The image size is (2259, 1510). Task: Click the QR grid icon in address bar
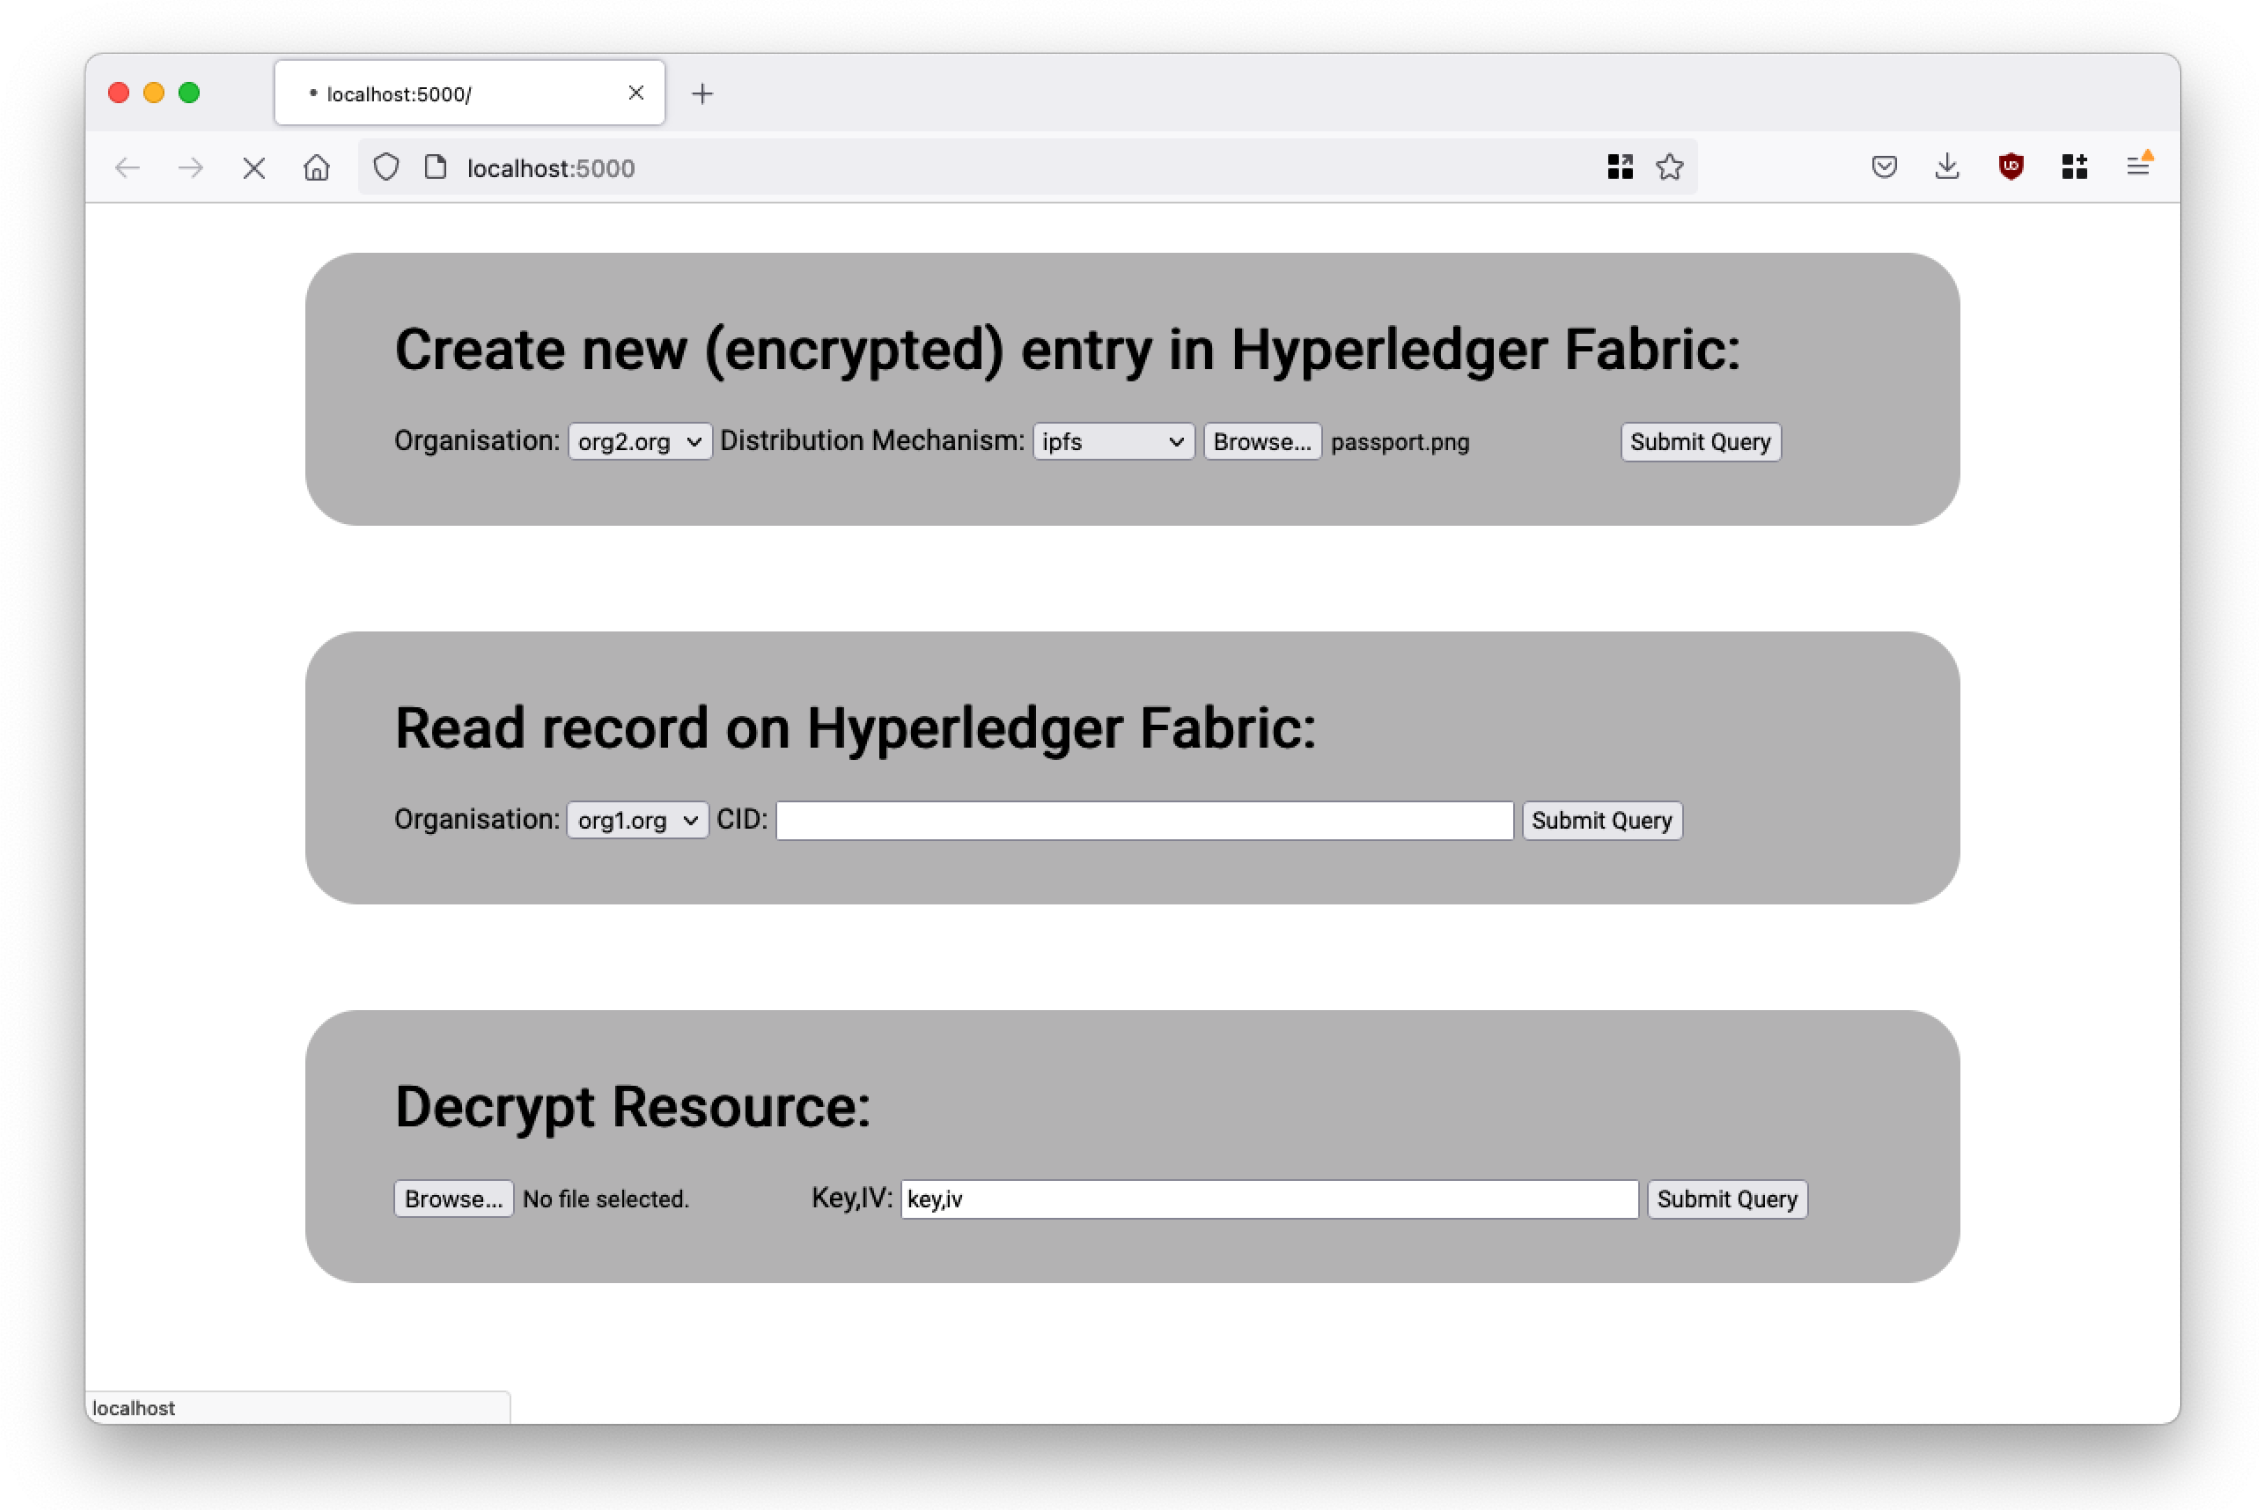point(1620,167)
